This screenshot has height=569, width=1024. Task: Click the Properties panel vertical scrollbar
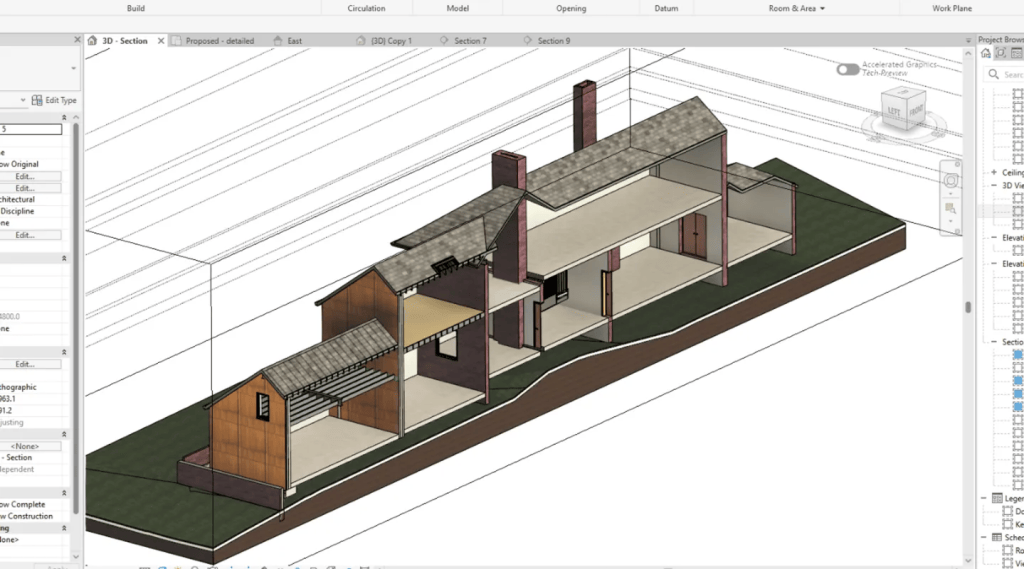[76, 318]
